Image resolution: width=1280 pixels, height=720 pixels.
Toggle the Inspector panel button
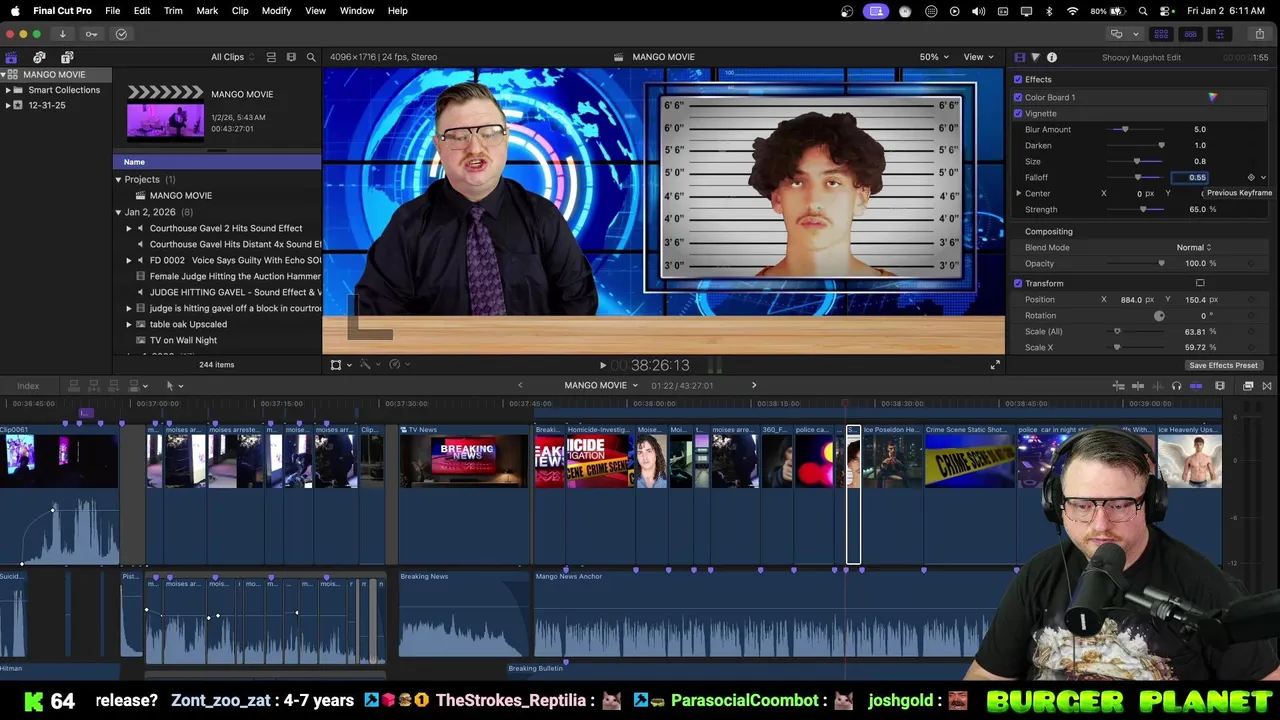point(1219,34)
